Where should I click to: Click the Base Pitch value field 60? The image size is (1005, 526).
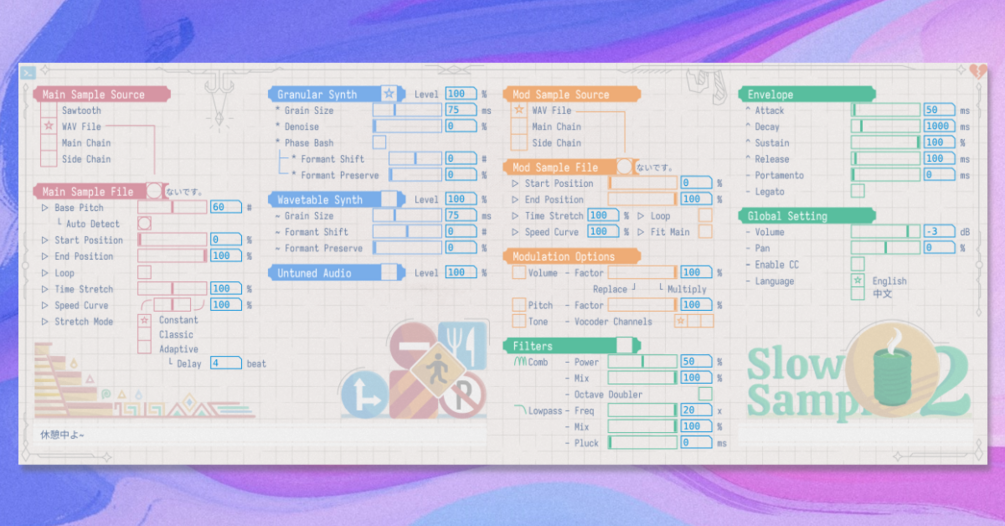226,207
